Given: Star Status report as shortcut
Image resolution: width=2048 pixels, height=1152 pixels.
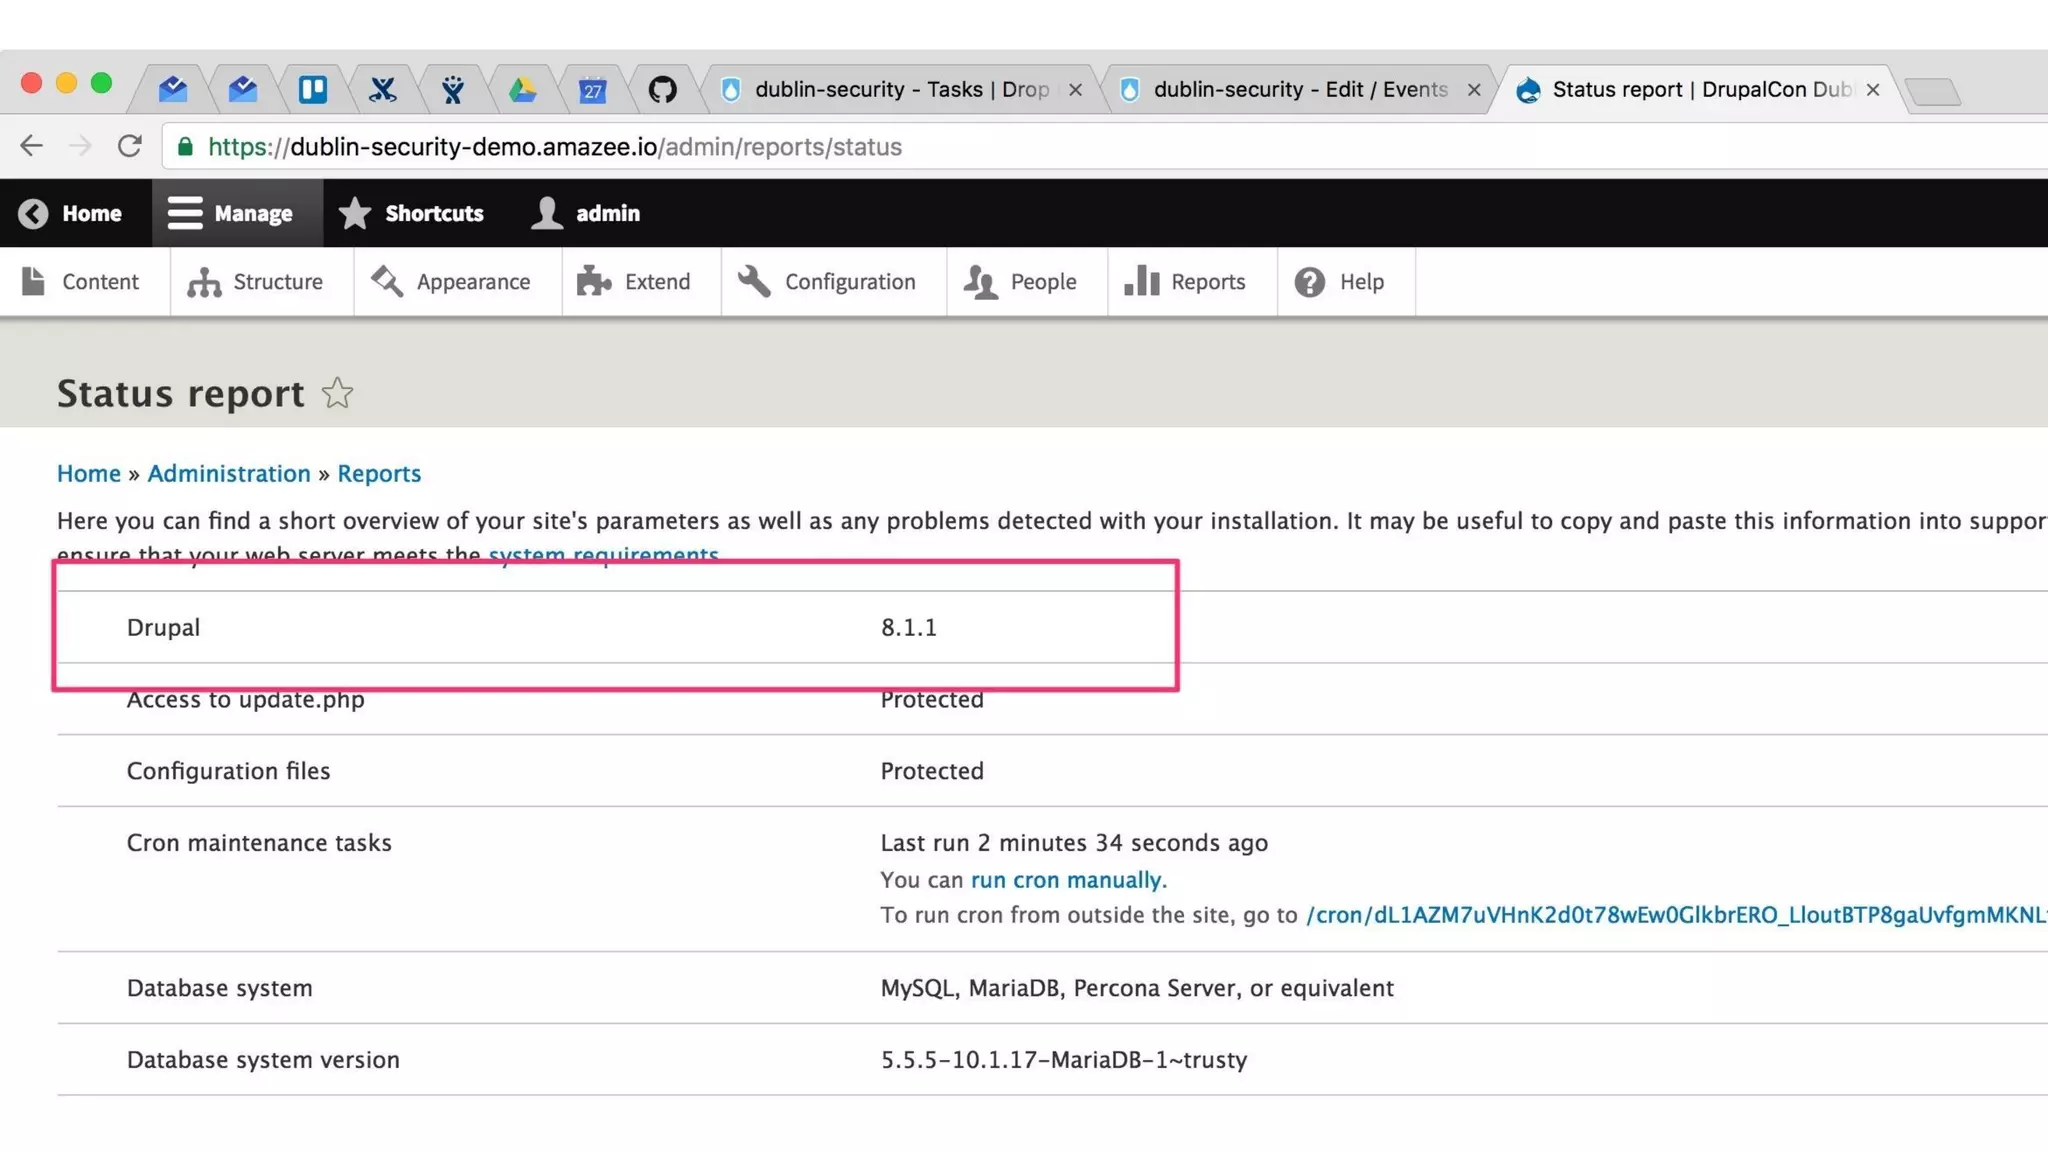Looking at the screenshot, I should tap(337, 394).
